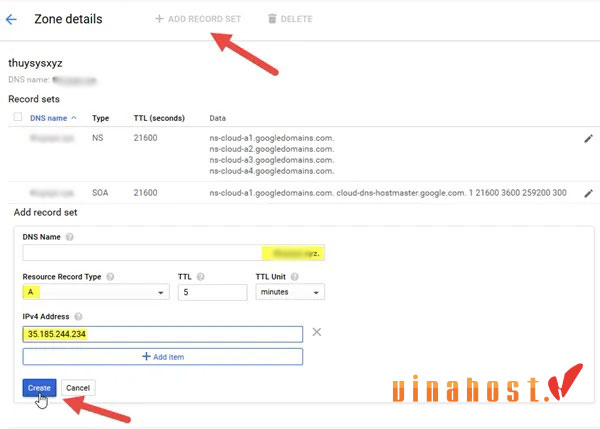Click help icon beside Resource Record Type

click(x=110, y=276)
